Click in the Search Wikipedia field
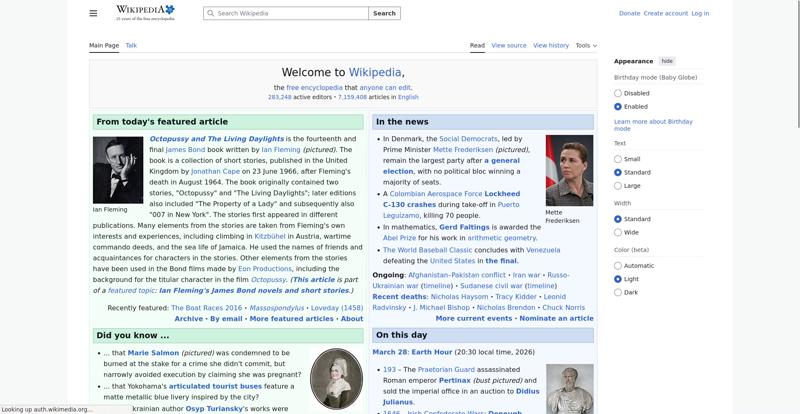 coord(290,14)
